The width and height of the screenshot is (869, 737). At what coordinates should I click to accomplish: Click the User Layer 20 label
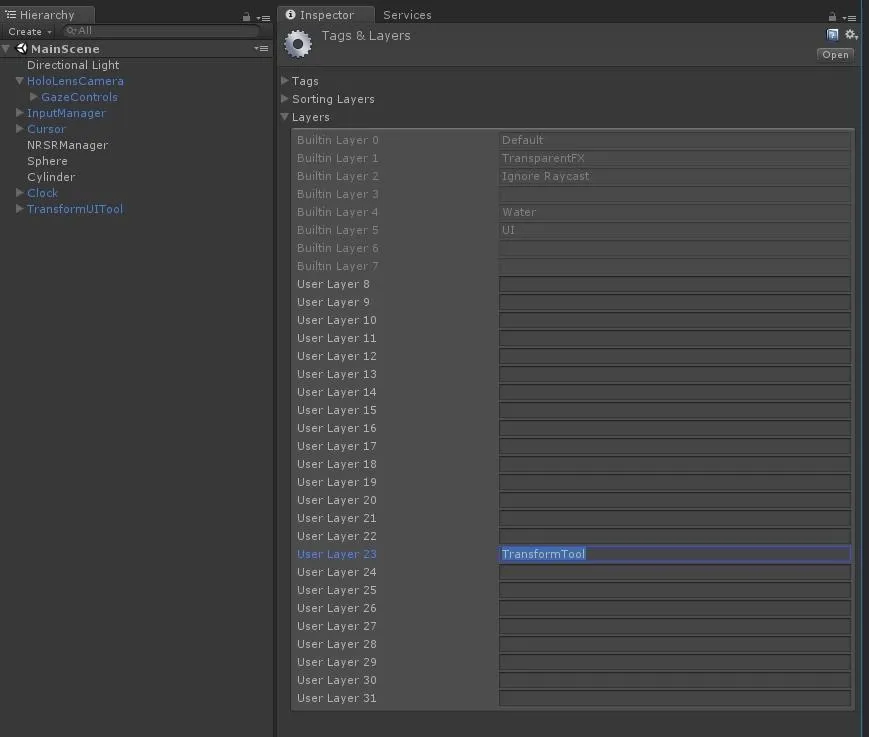[336, 500]
